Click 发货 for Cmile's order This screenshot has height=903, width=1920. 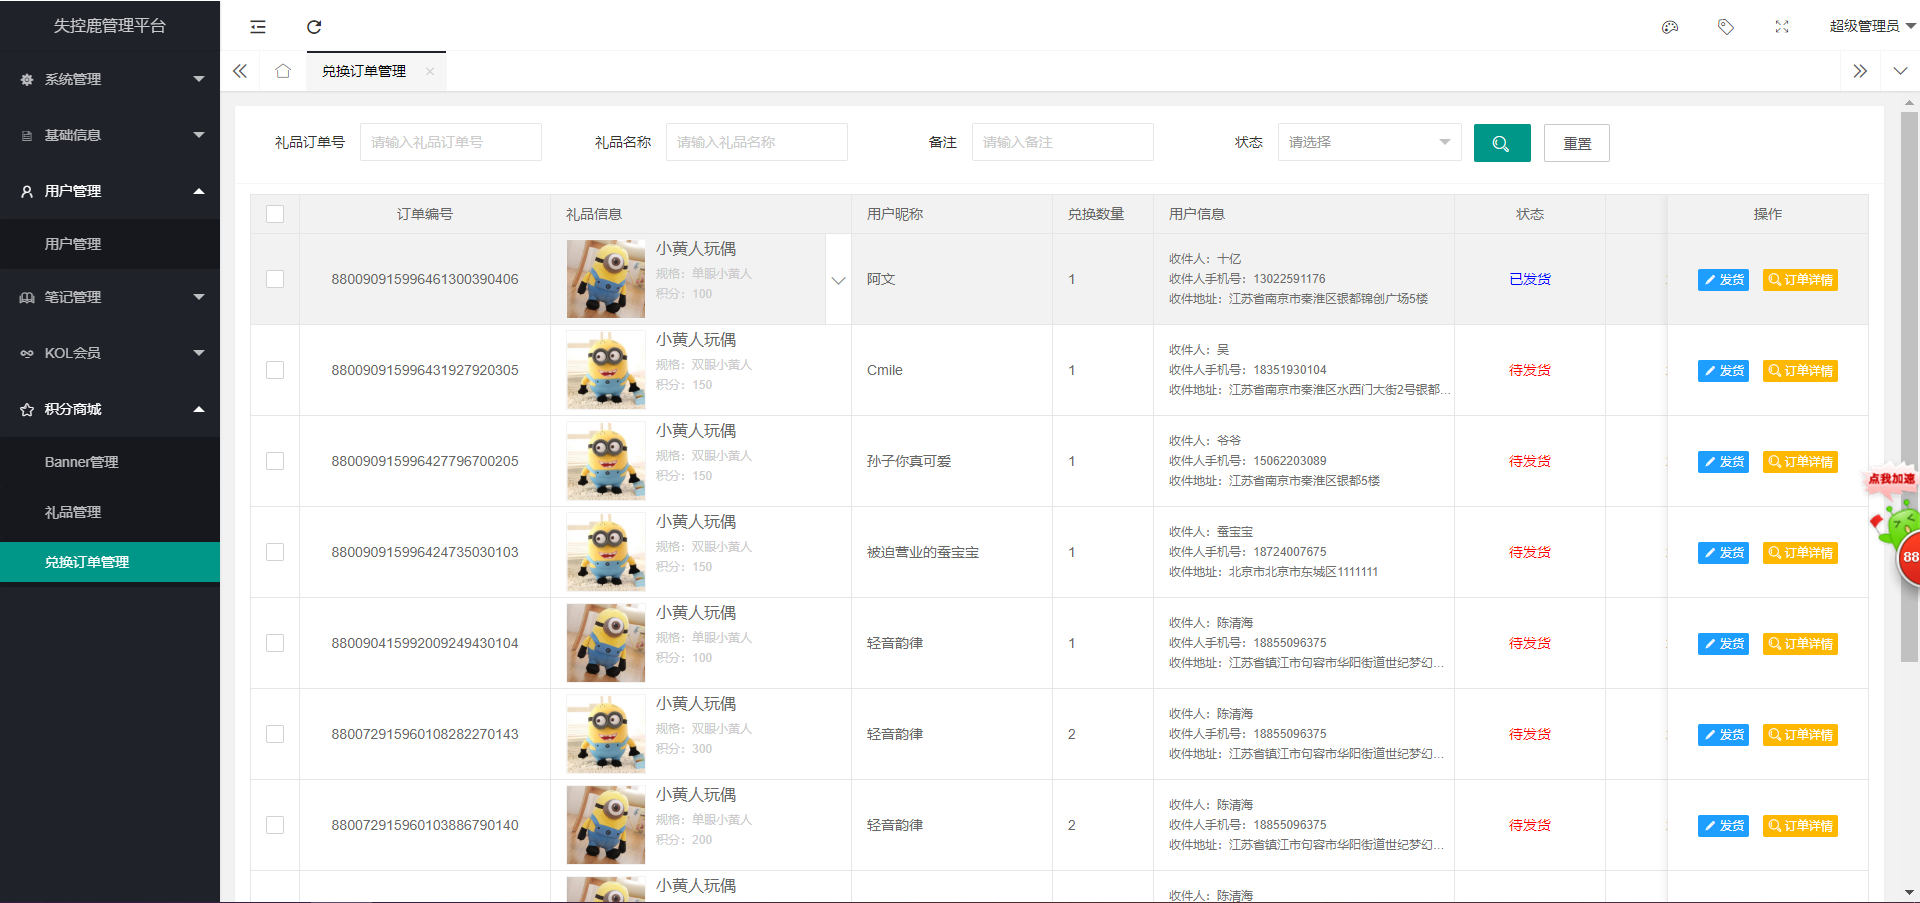click(x=1724, y=371)
